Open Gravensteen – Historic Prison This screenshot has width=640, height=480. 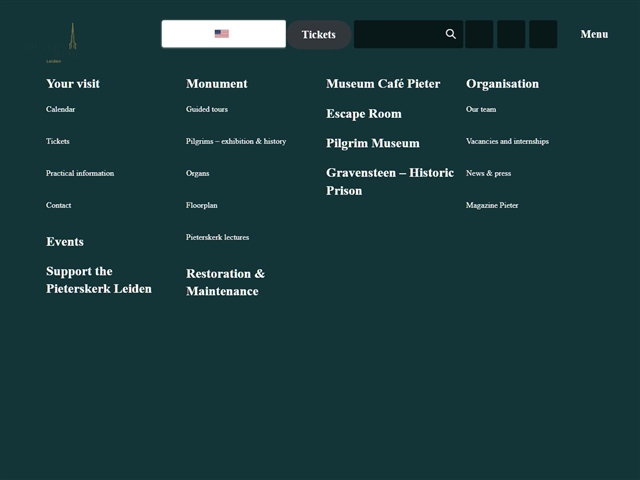[390, 182]
